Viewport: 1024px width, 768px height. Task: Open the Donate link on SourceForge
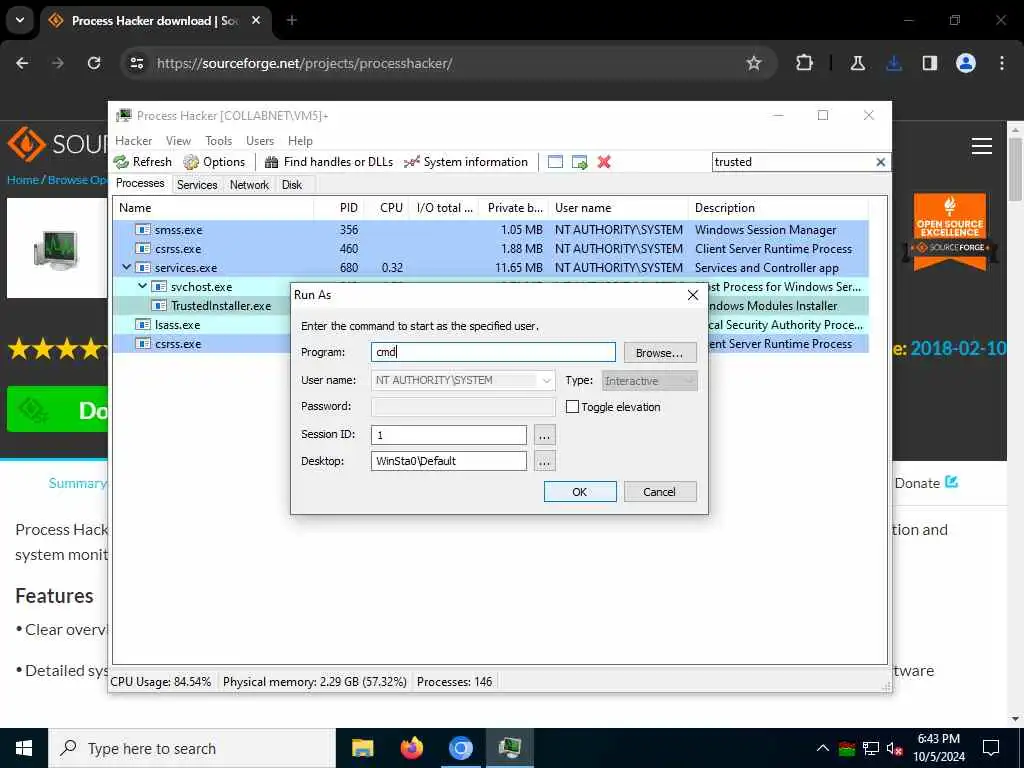coord(926,483)
